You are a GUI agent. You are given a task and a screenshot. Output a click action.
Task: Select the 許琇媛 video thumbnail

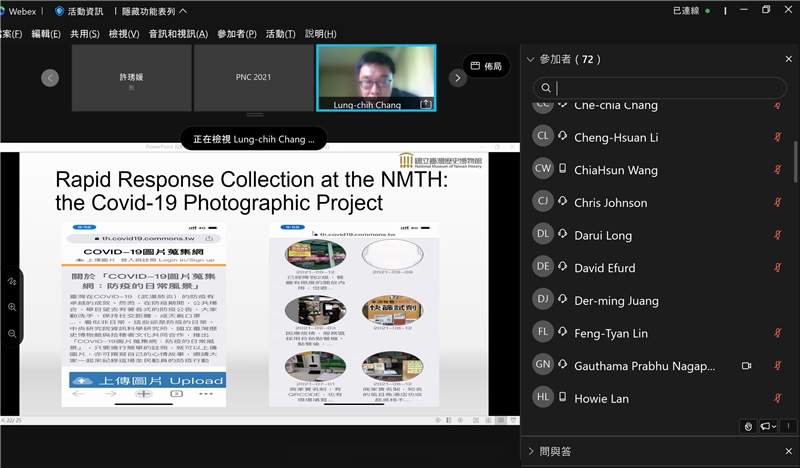pos(132,78)
